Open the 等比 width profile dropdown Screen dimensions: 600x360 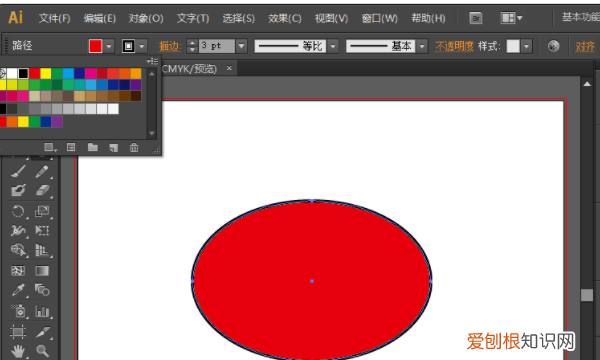(333, 46)
